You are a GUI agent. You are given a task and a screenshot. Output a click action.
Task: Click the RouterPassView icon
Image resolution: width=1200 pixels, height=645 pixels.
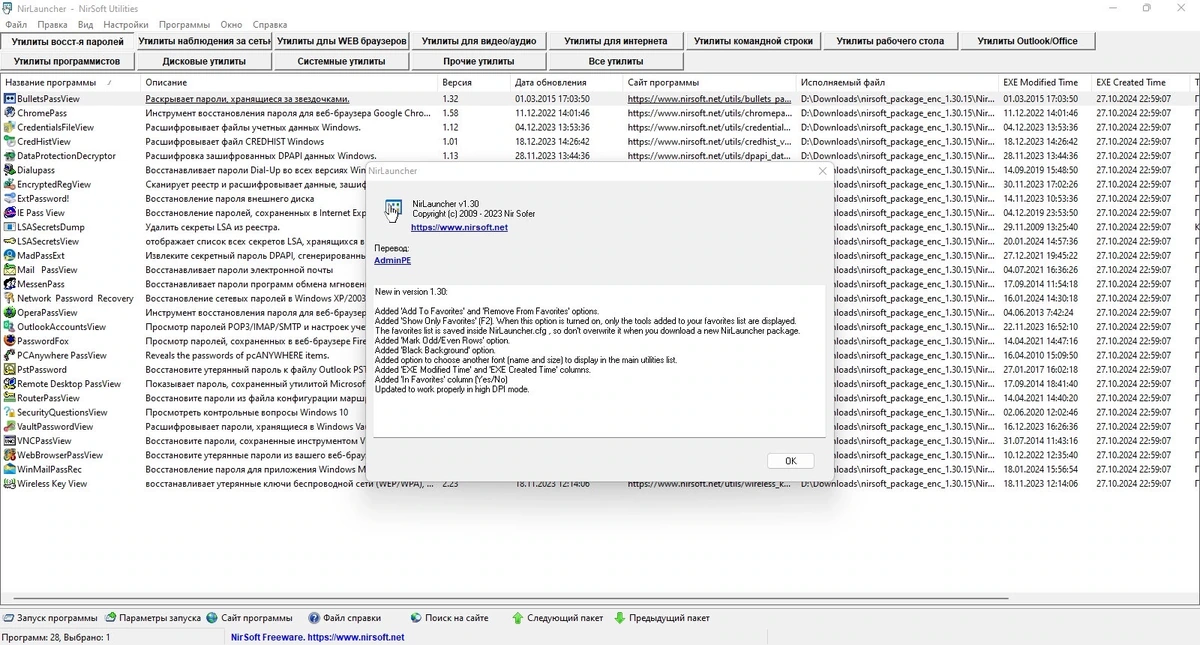[x=9, y=398]
